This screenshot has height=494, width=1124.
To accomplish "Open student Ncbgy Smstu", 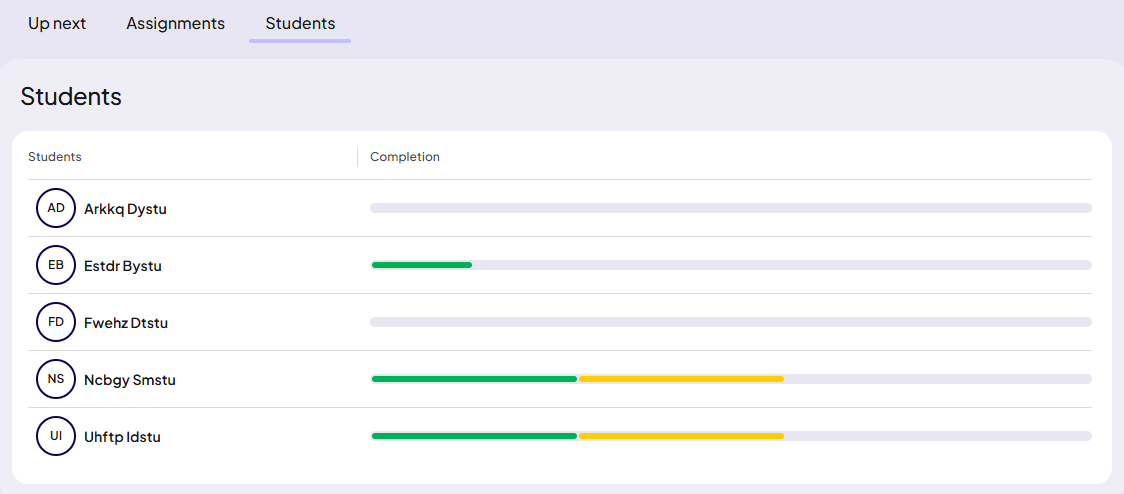I will tap(130, 380).
